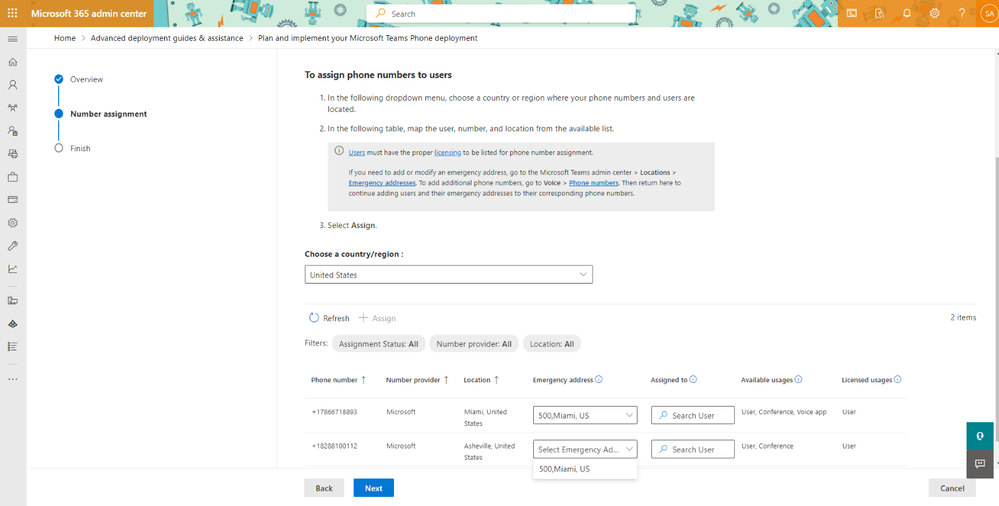Click Licensed usages info icon
The width and height of the screenshot is (999, 506).
(898, 379)
